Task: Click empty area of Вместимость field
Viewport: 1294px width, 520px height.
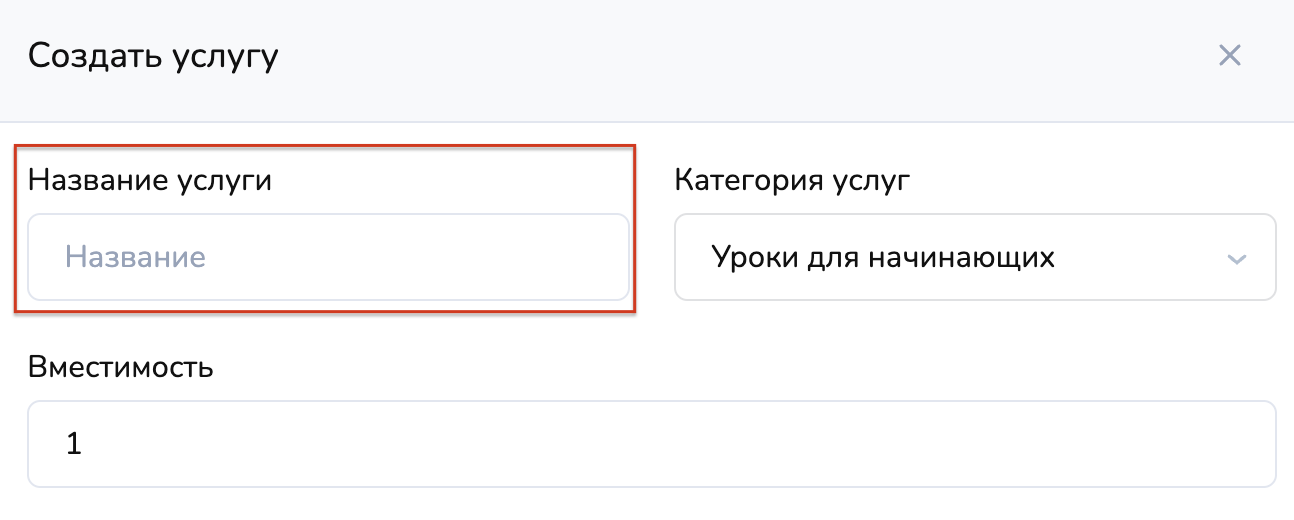Action: (700, 444)
